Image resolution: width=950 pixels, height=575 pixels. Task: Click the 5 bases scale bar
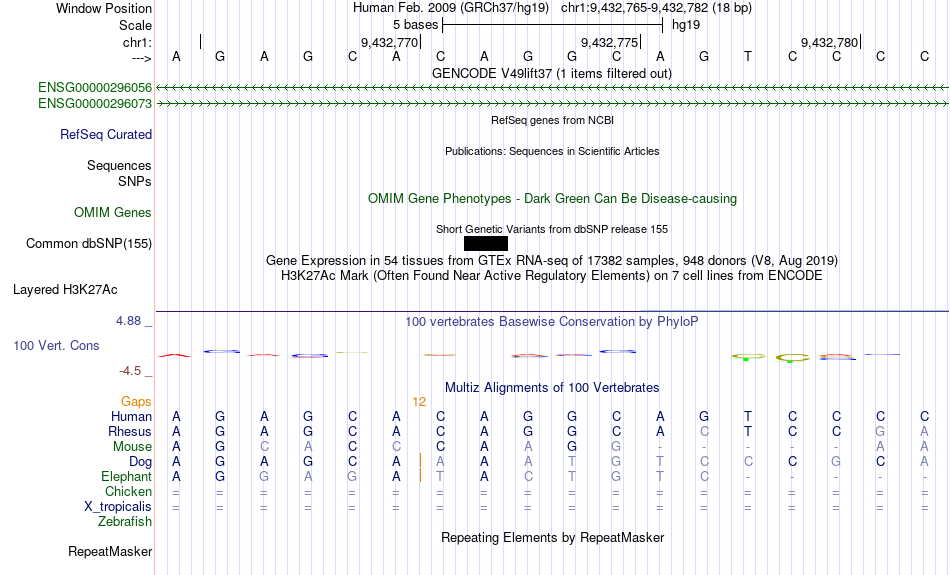click(553, 25)
